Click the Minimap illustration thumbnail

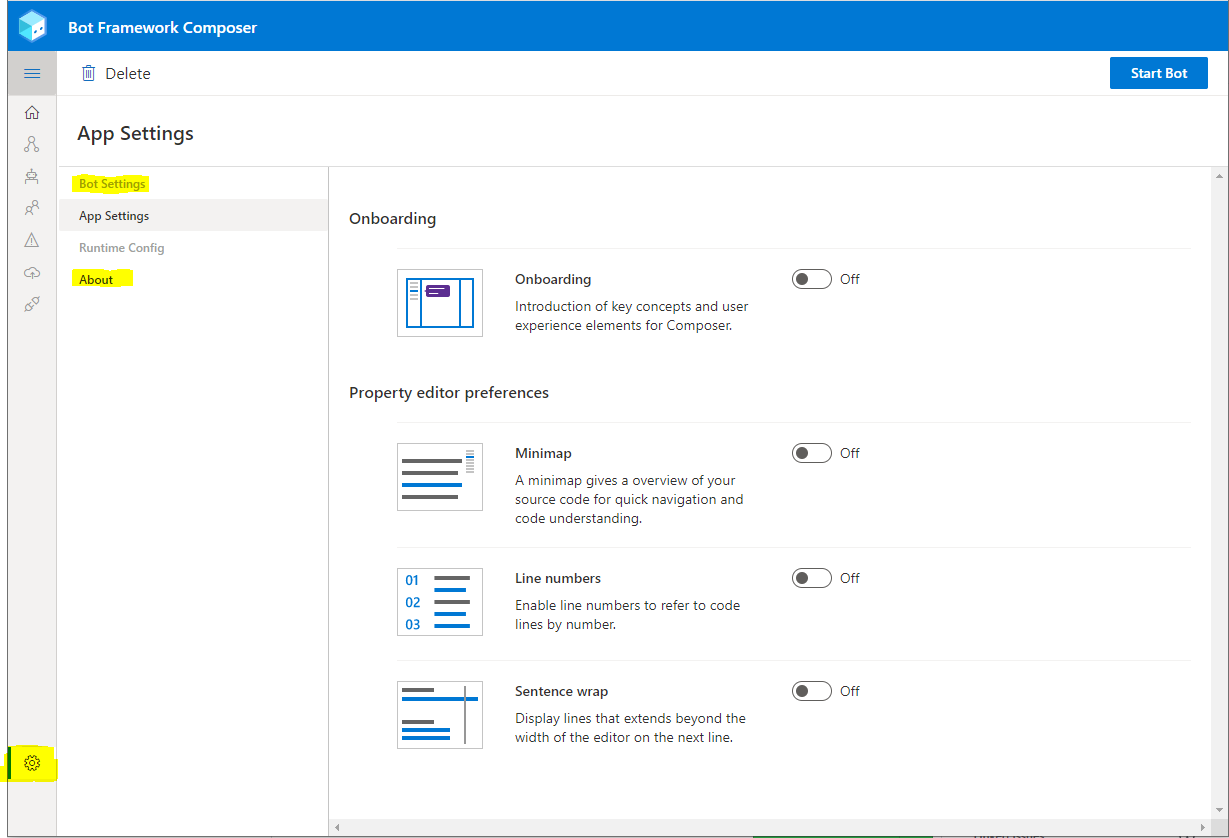tap(440, 477)
